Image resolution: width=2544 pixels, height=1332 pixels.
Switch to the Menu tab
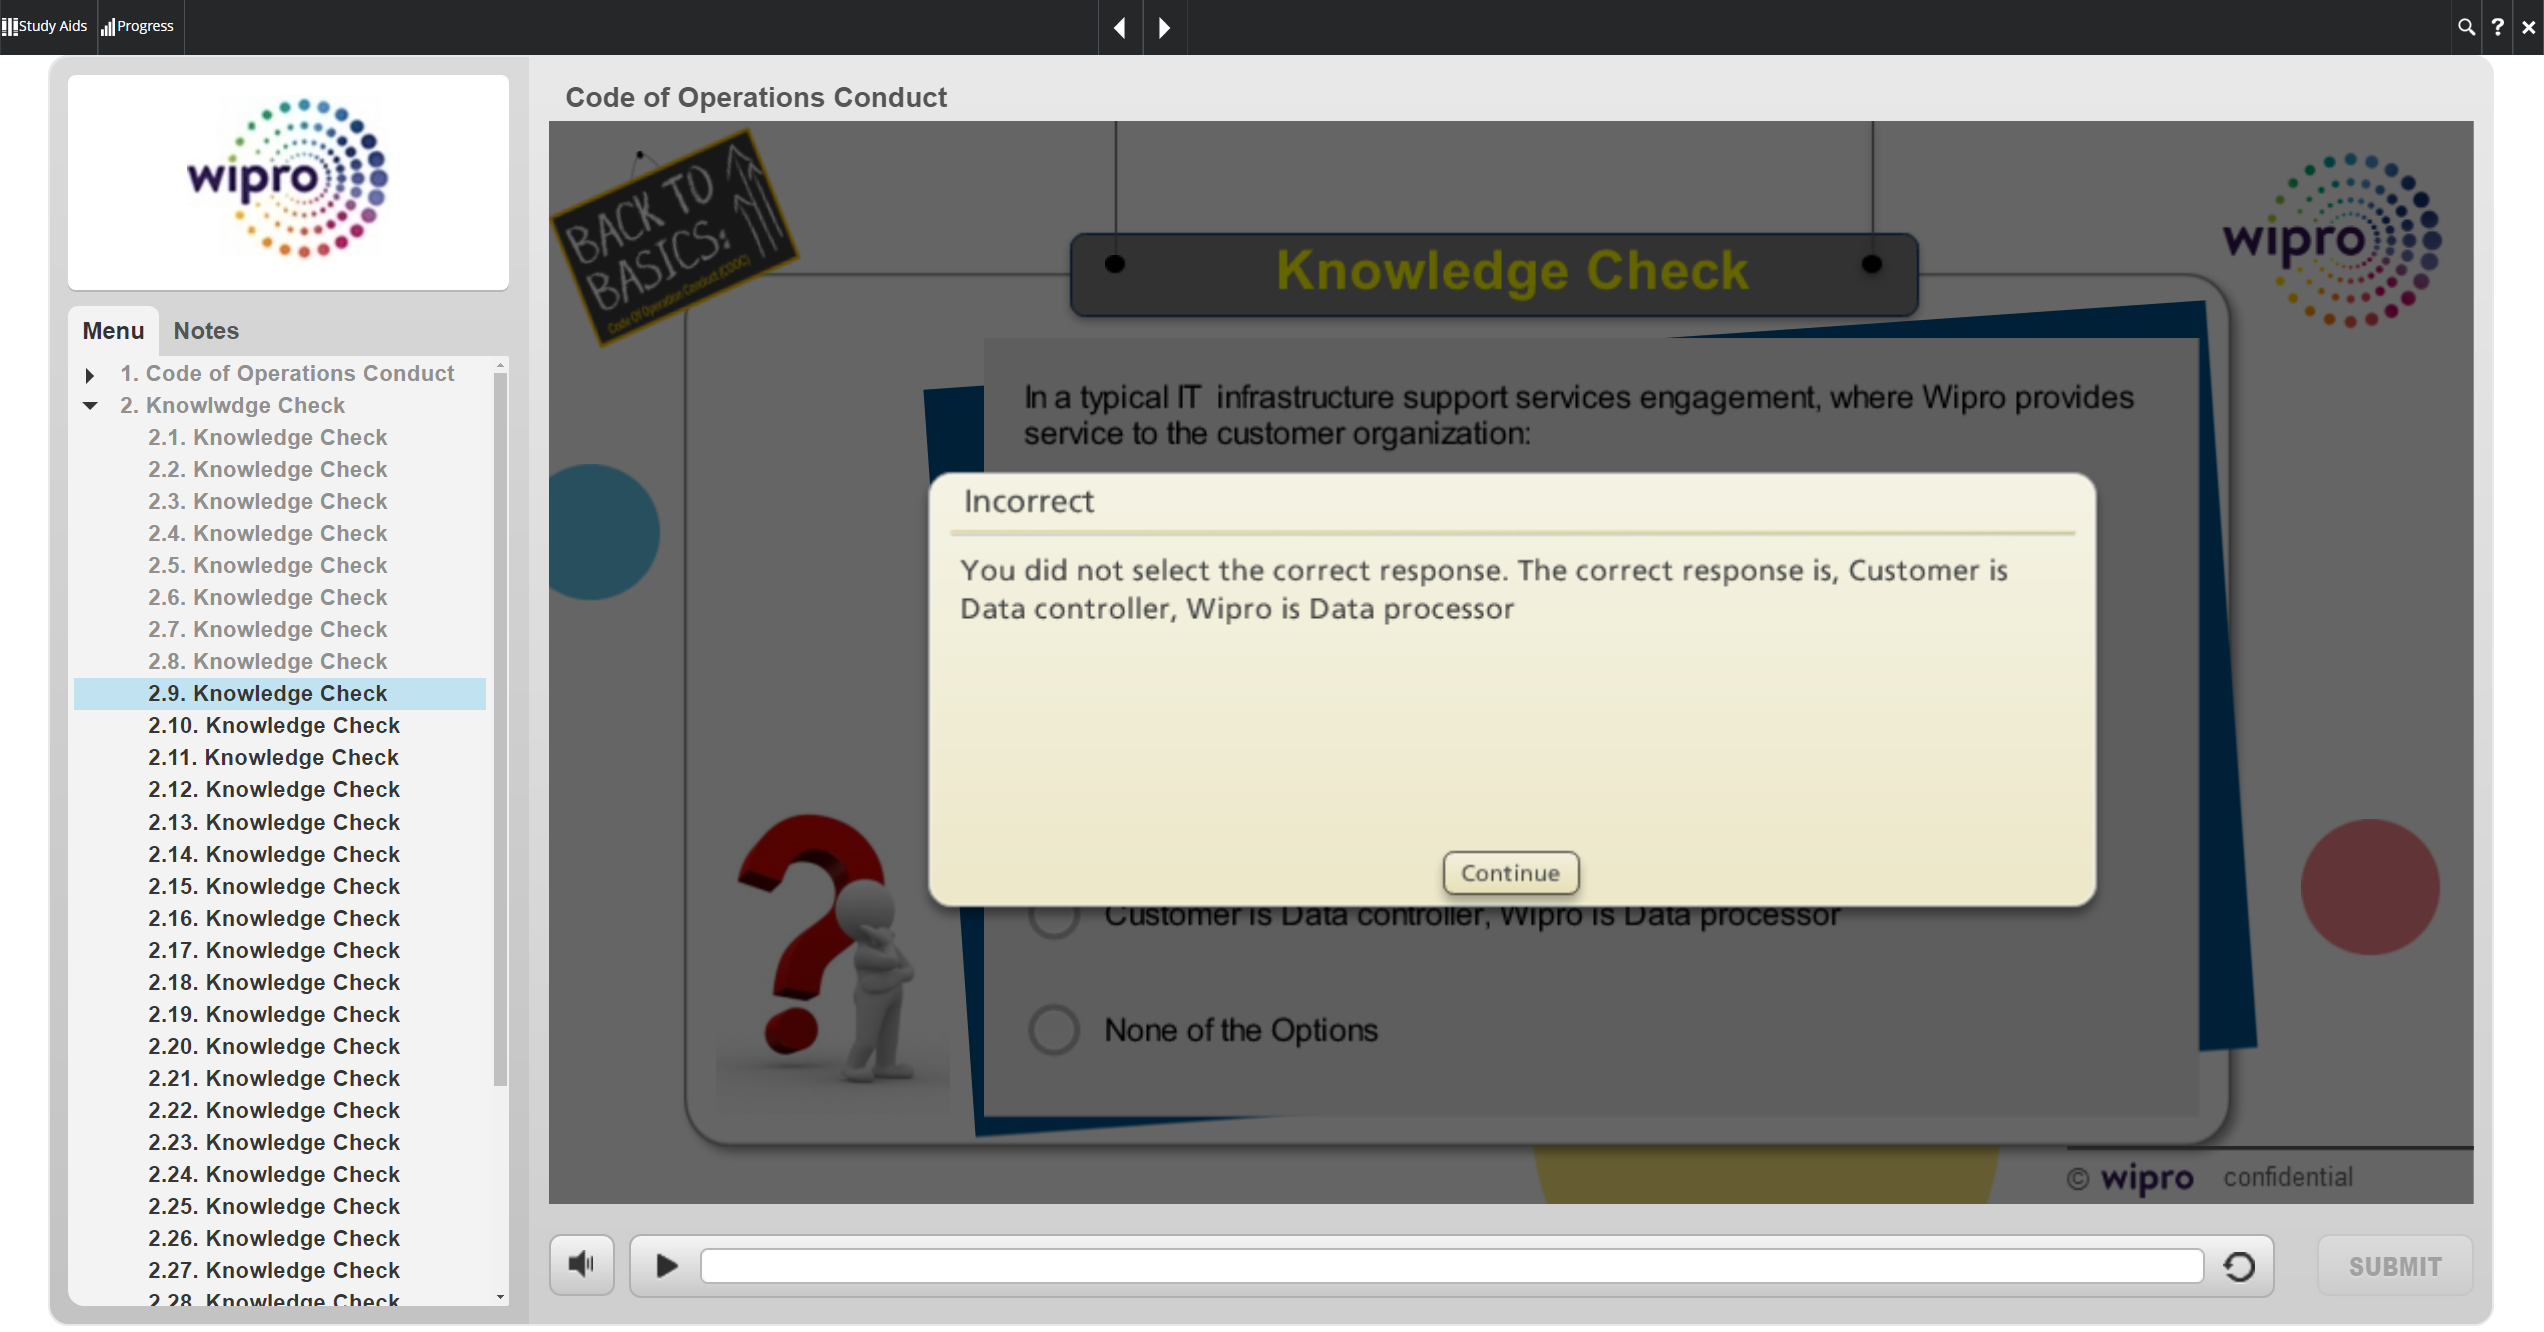coord(113,331)
